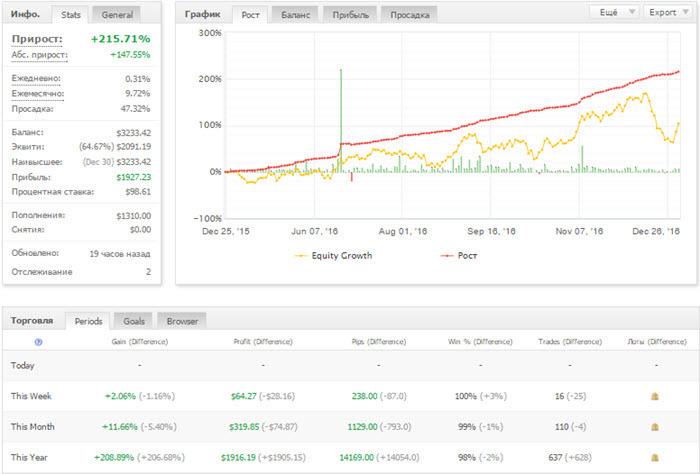
Task: Click the Прирост label link
Action: coord(37,39)
